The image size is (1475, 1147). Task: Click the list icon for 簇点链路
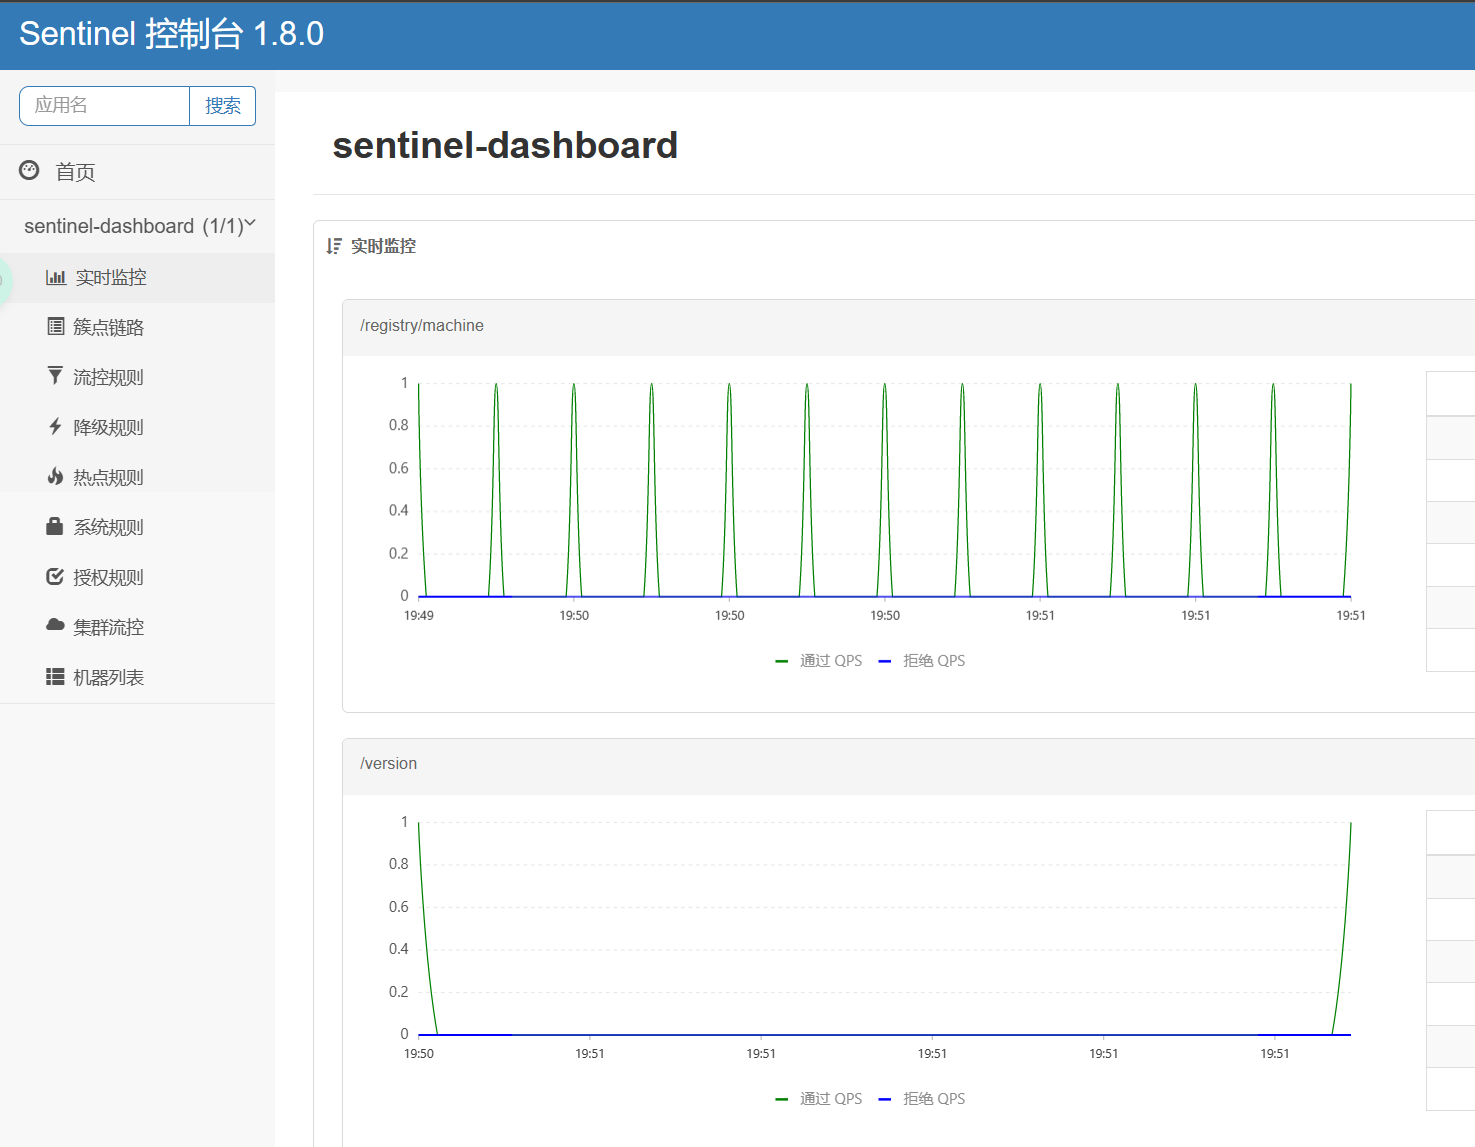56,326
